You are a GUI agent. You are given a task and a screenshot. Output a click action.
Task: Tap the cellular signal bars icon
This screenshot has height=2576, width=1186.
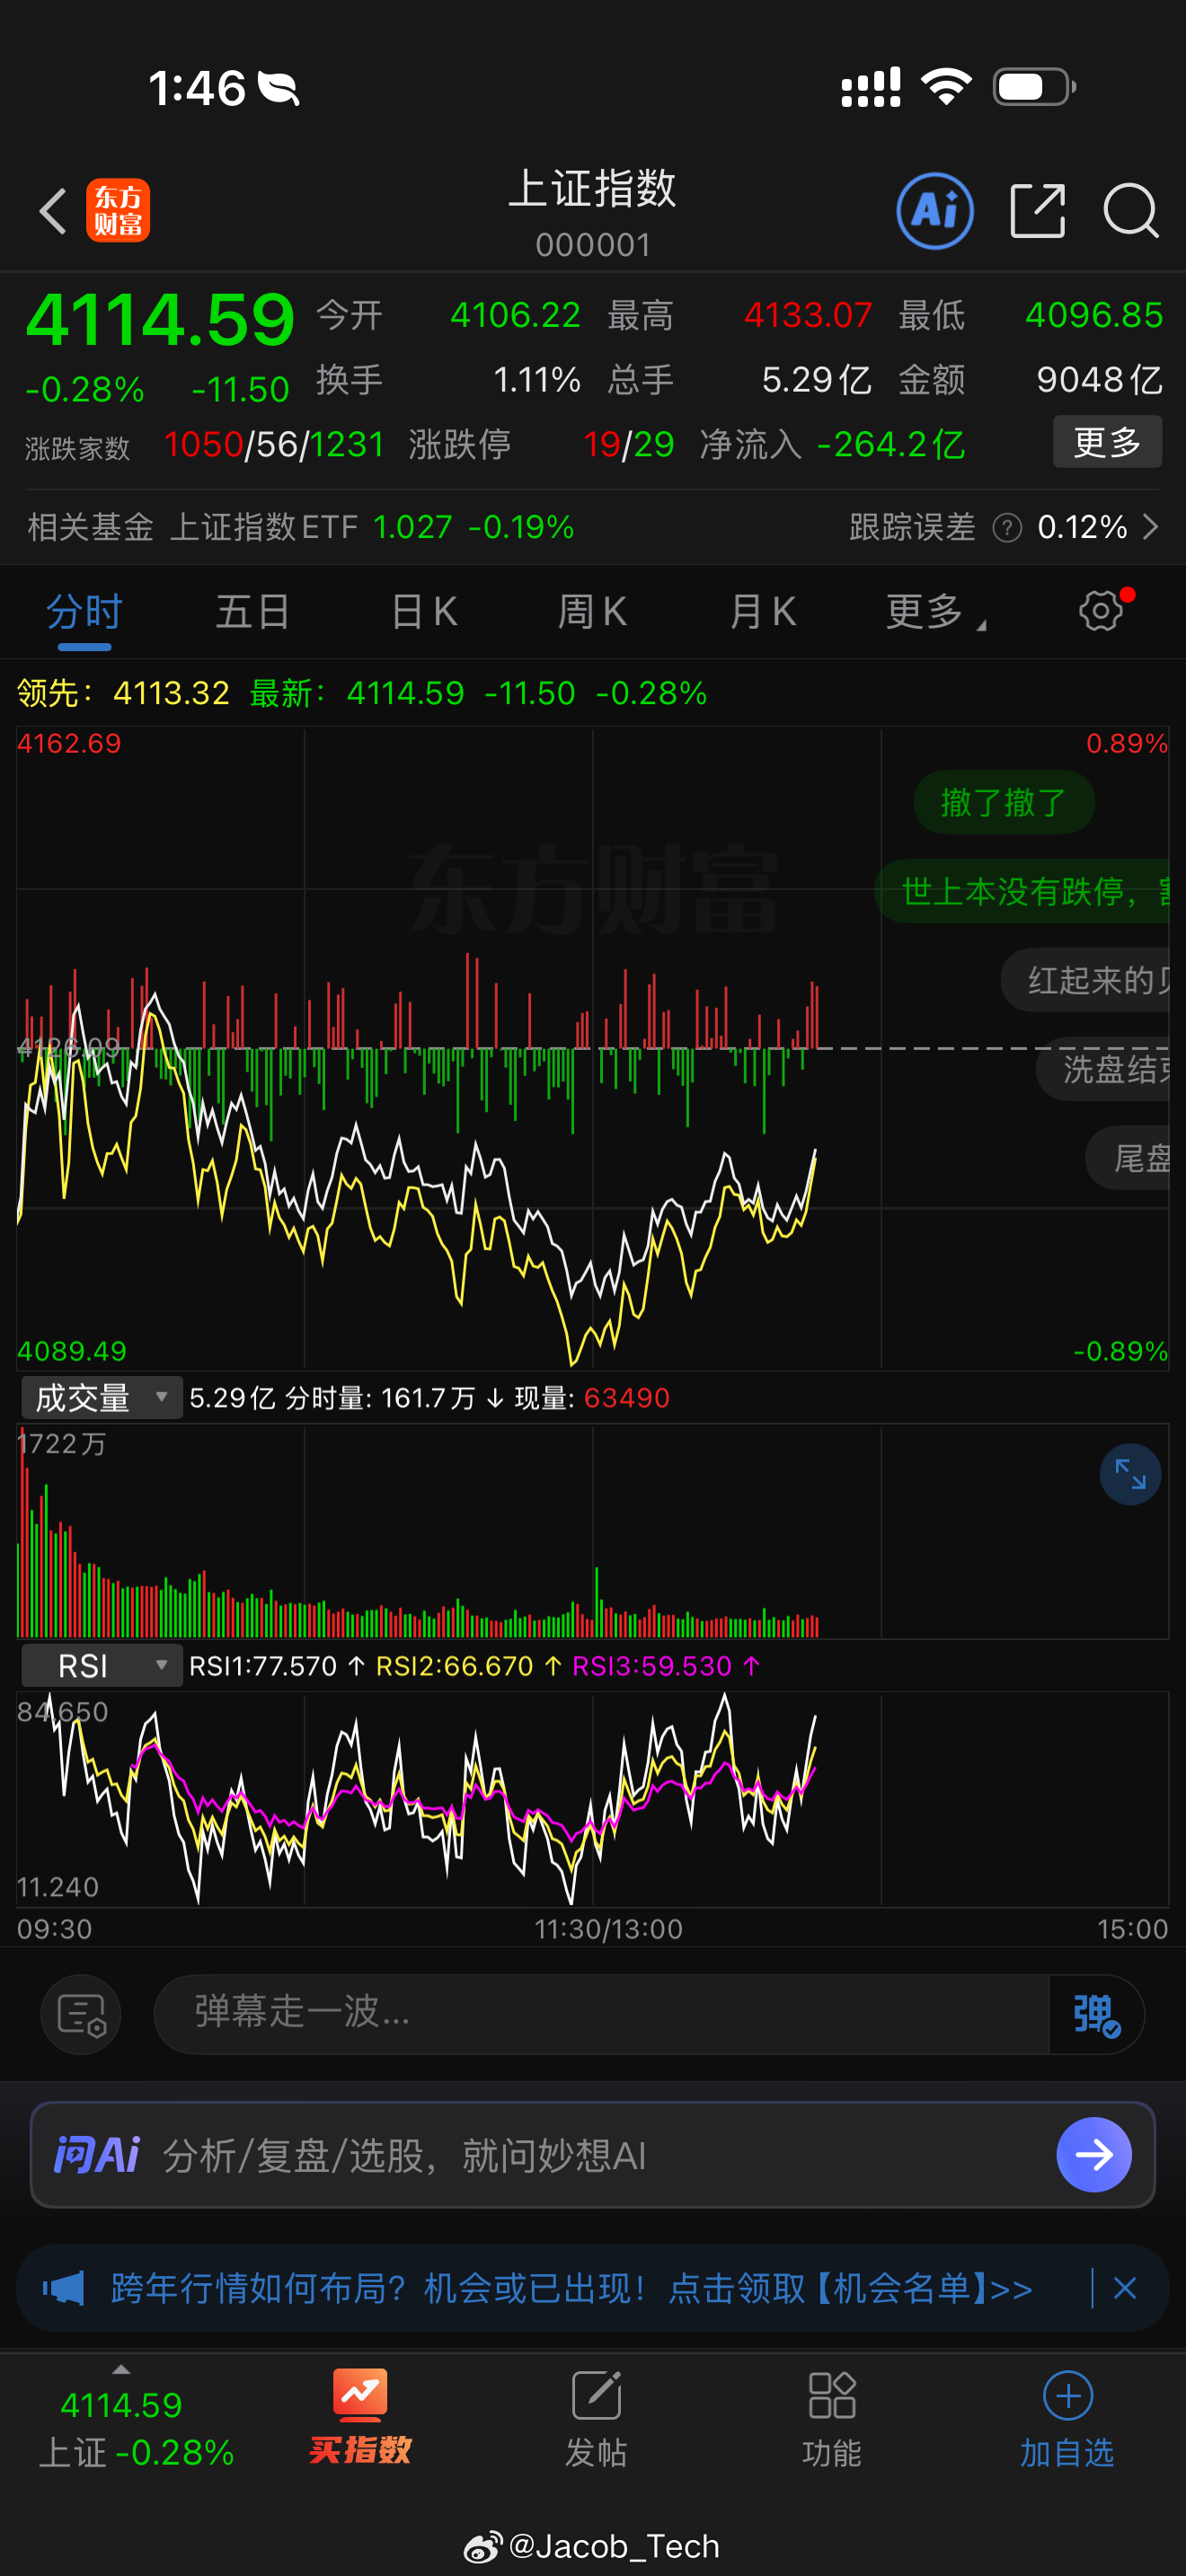coord(870,87)
